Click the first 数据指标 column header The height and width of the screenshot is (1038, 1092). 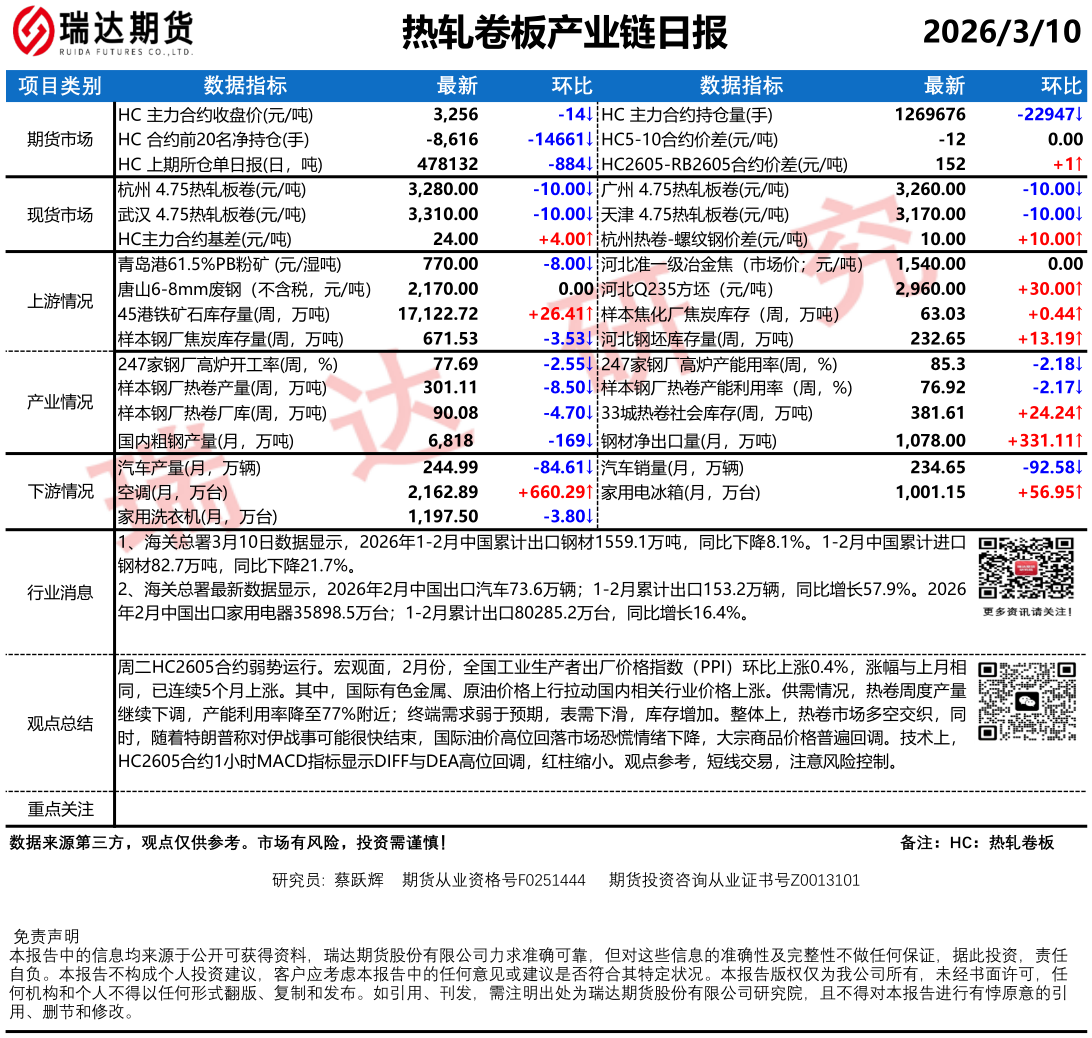click(245, 86)
